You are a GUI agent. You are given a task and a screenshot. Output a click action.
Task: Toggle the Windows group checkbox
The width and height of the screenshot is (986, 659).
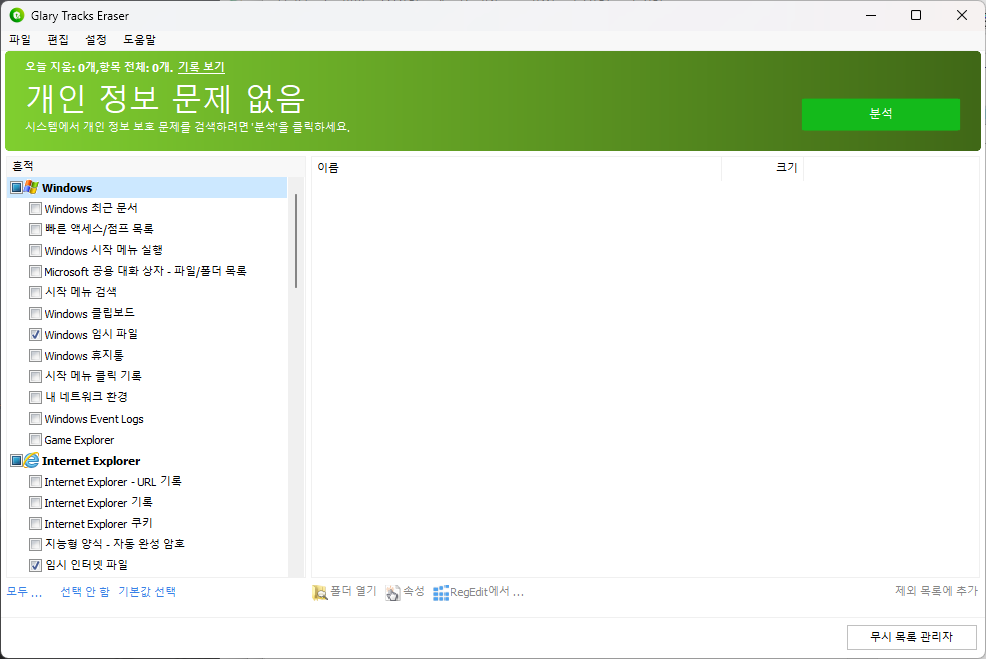(x=16, y=187)
